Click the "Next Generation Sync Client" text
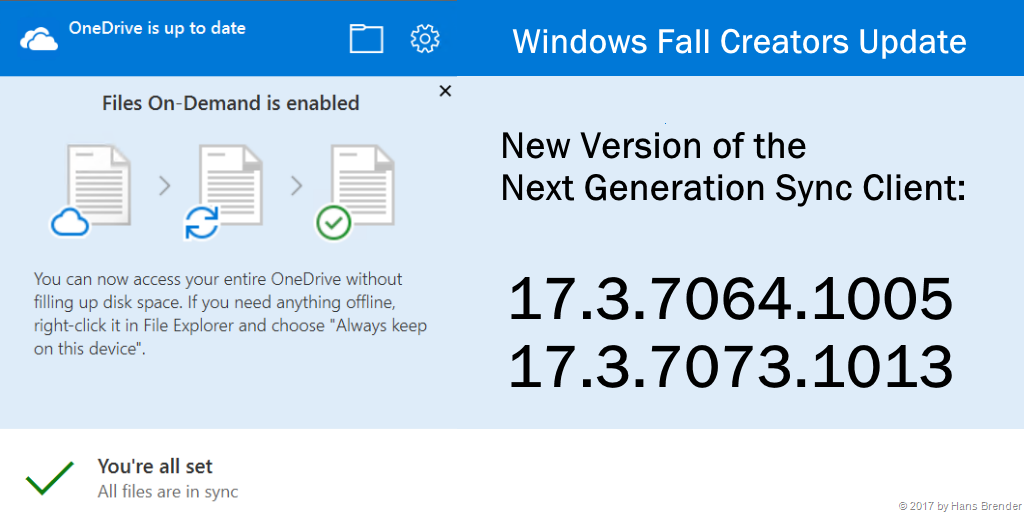Viewport: 1024px width, 512px height. pos(733,187)
